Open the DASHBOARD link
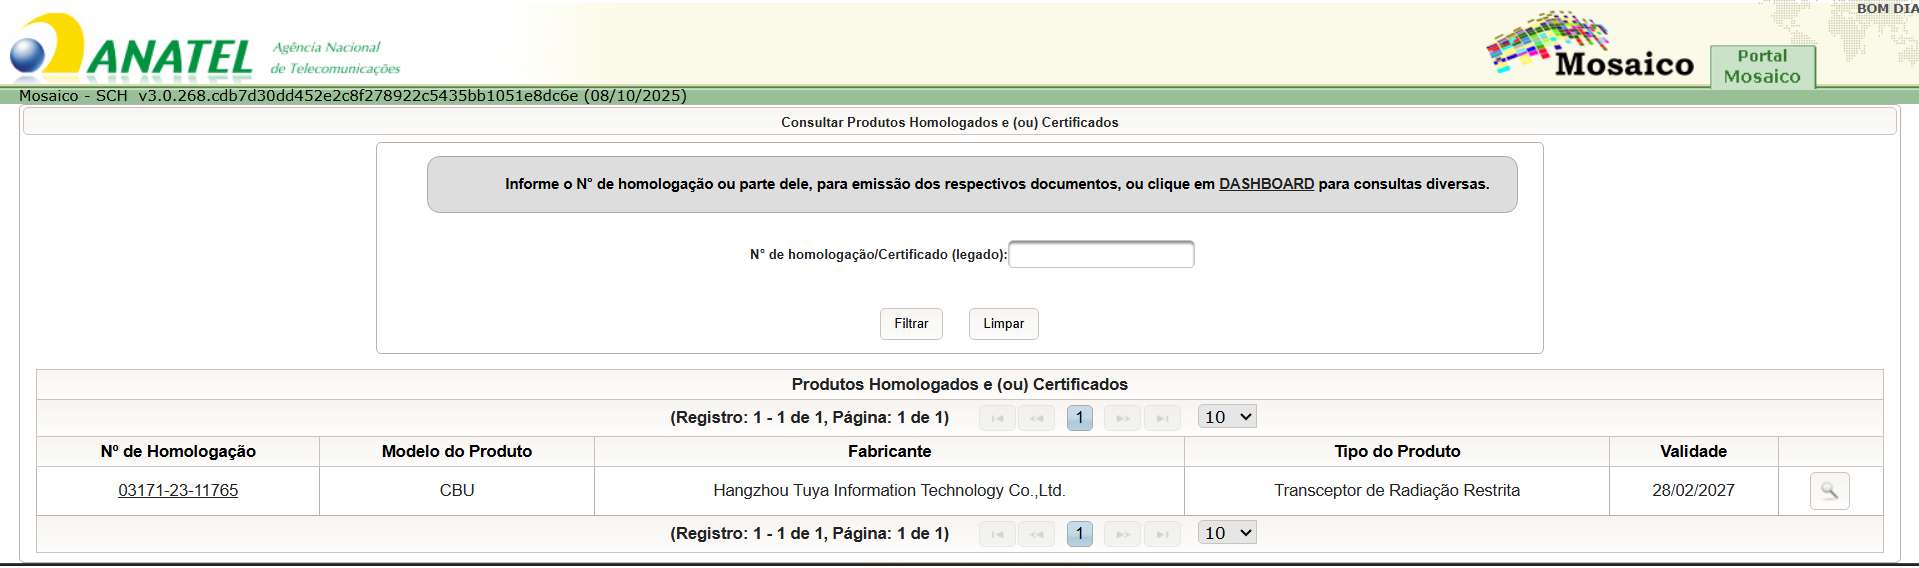The height and width of the screenshot is (568, 1919). tap(1266, 184)
